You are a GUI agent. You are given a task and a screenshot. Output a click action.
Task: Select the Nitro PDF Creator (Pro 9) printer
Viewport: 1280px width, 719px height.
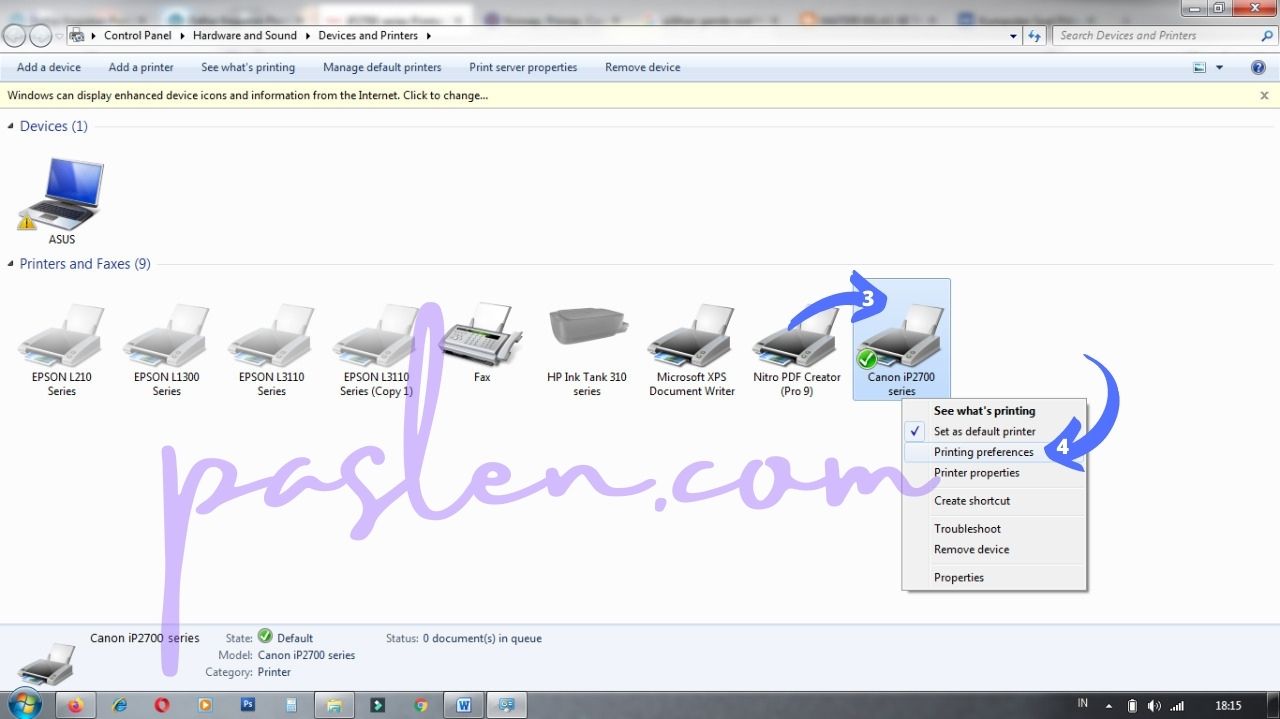[x=797, y=336]
